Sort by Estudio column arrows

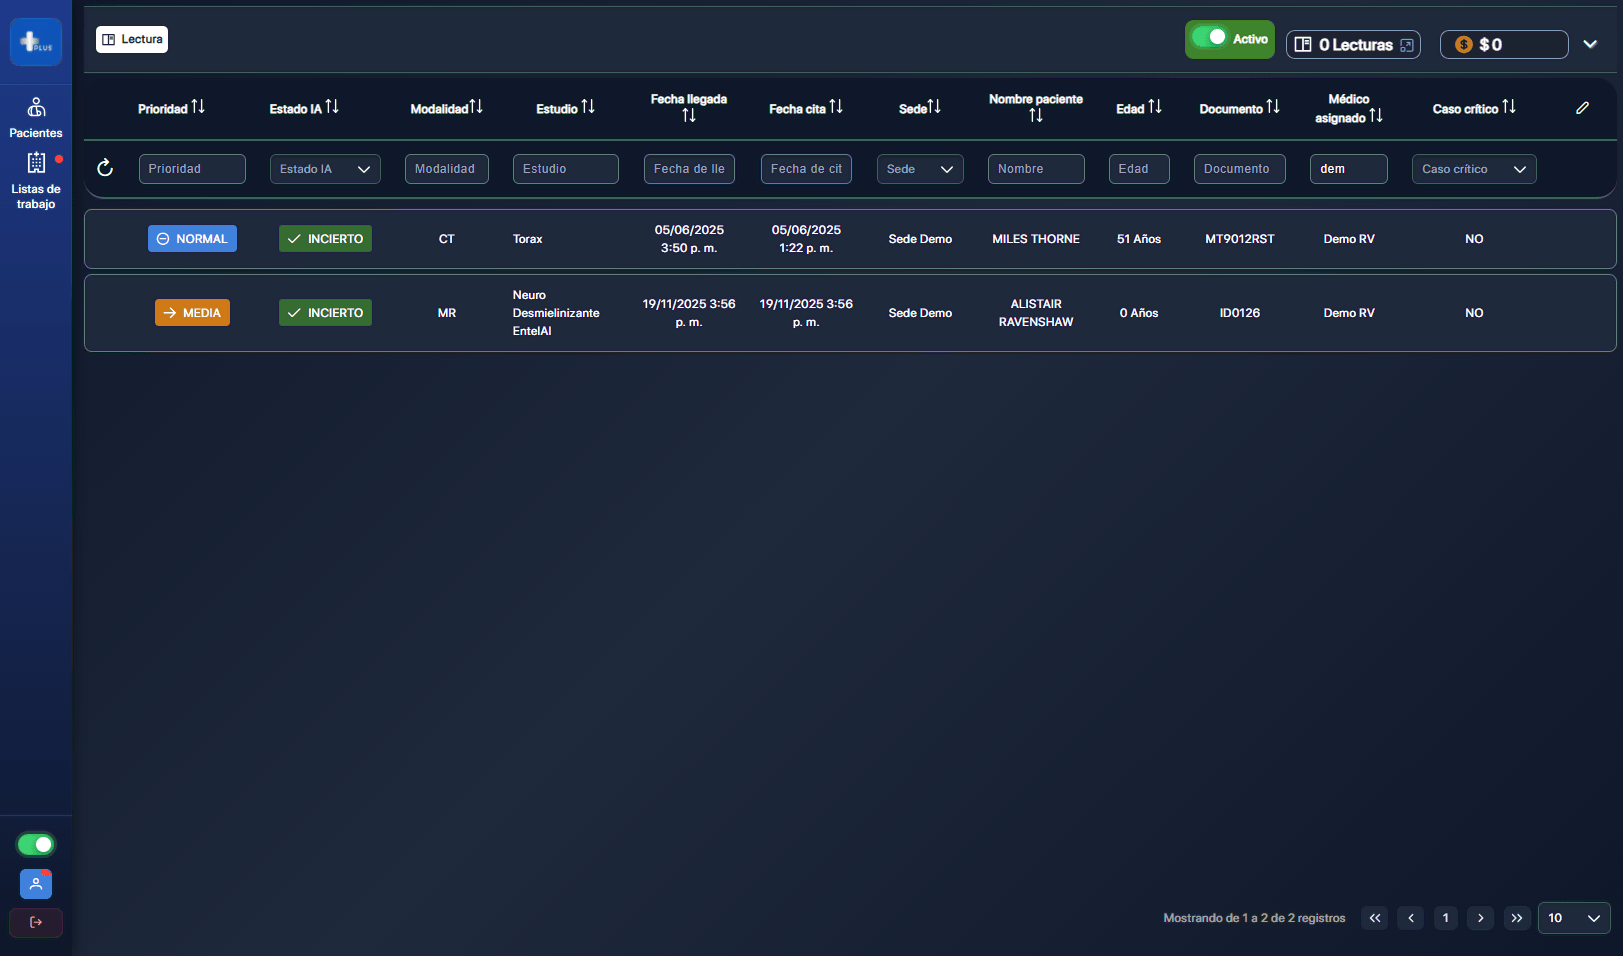(588, 106)
